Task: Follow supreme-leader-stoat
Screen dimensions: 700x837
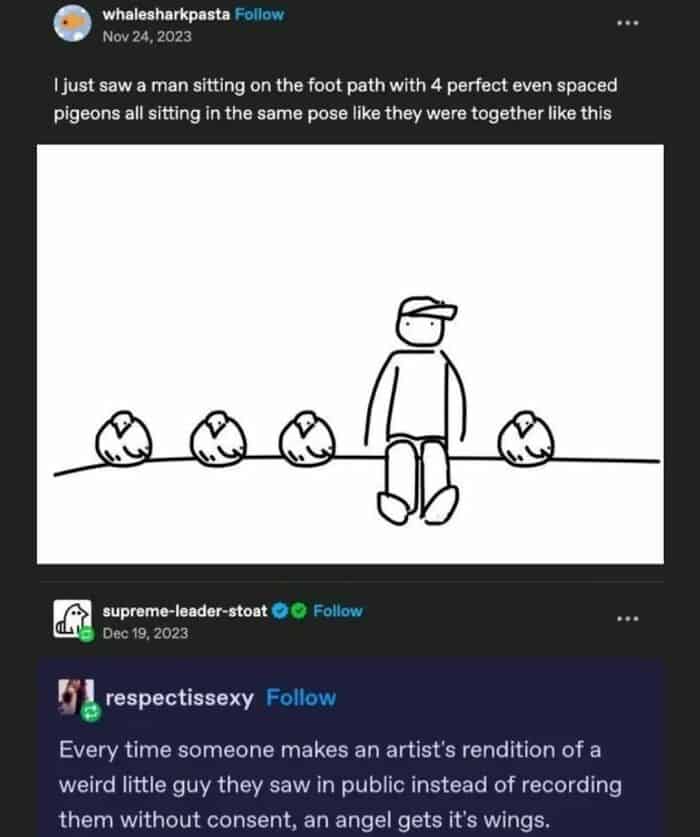Action: coord(338,610)
